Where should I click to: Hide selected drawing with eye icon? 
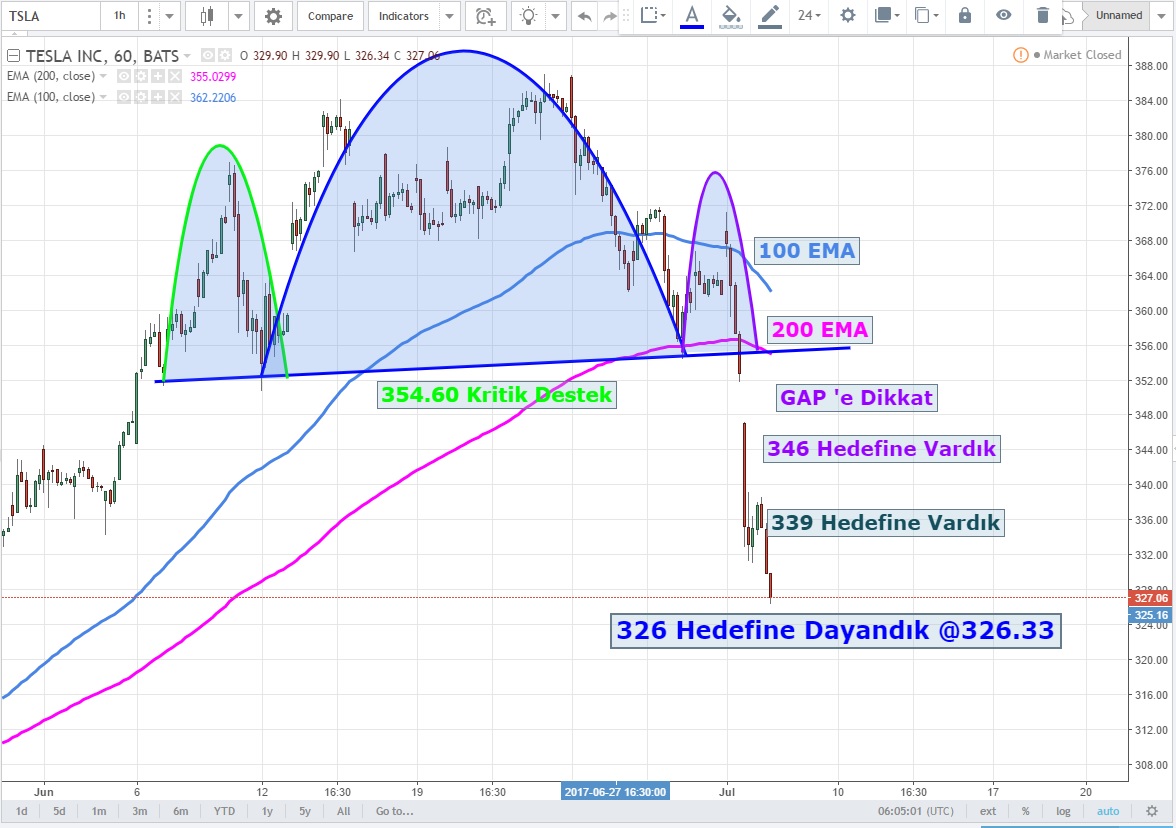[1004, 15]
